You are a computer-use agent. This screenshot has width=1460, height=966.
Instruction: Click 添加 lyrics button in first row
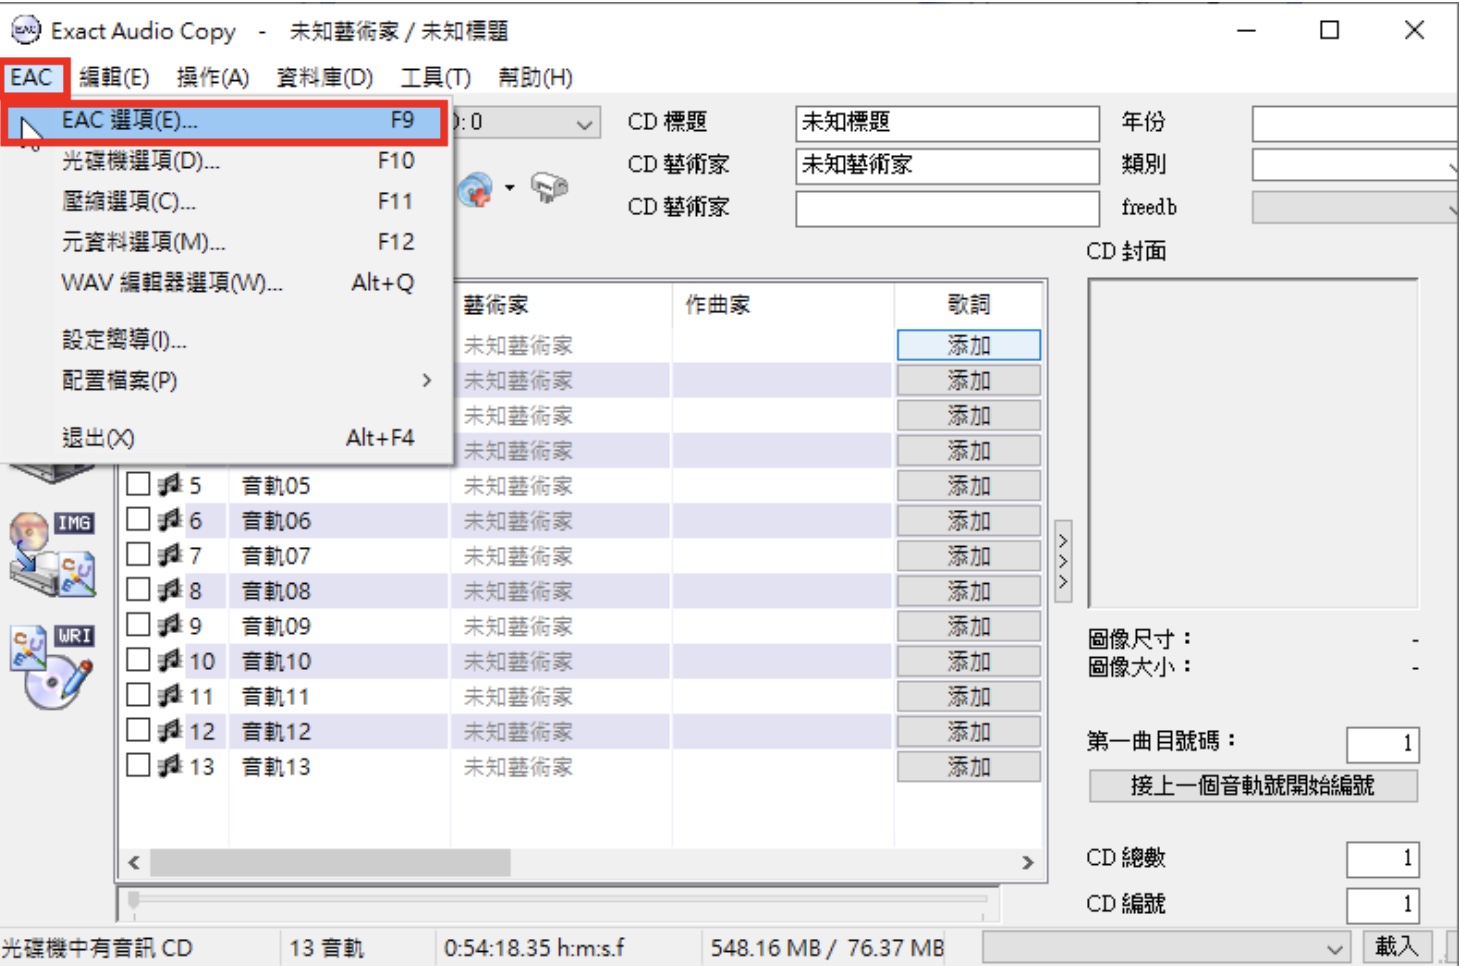point(968,345)
